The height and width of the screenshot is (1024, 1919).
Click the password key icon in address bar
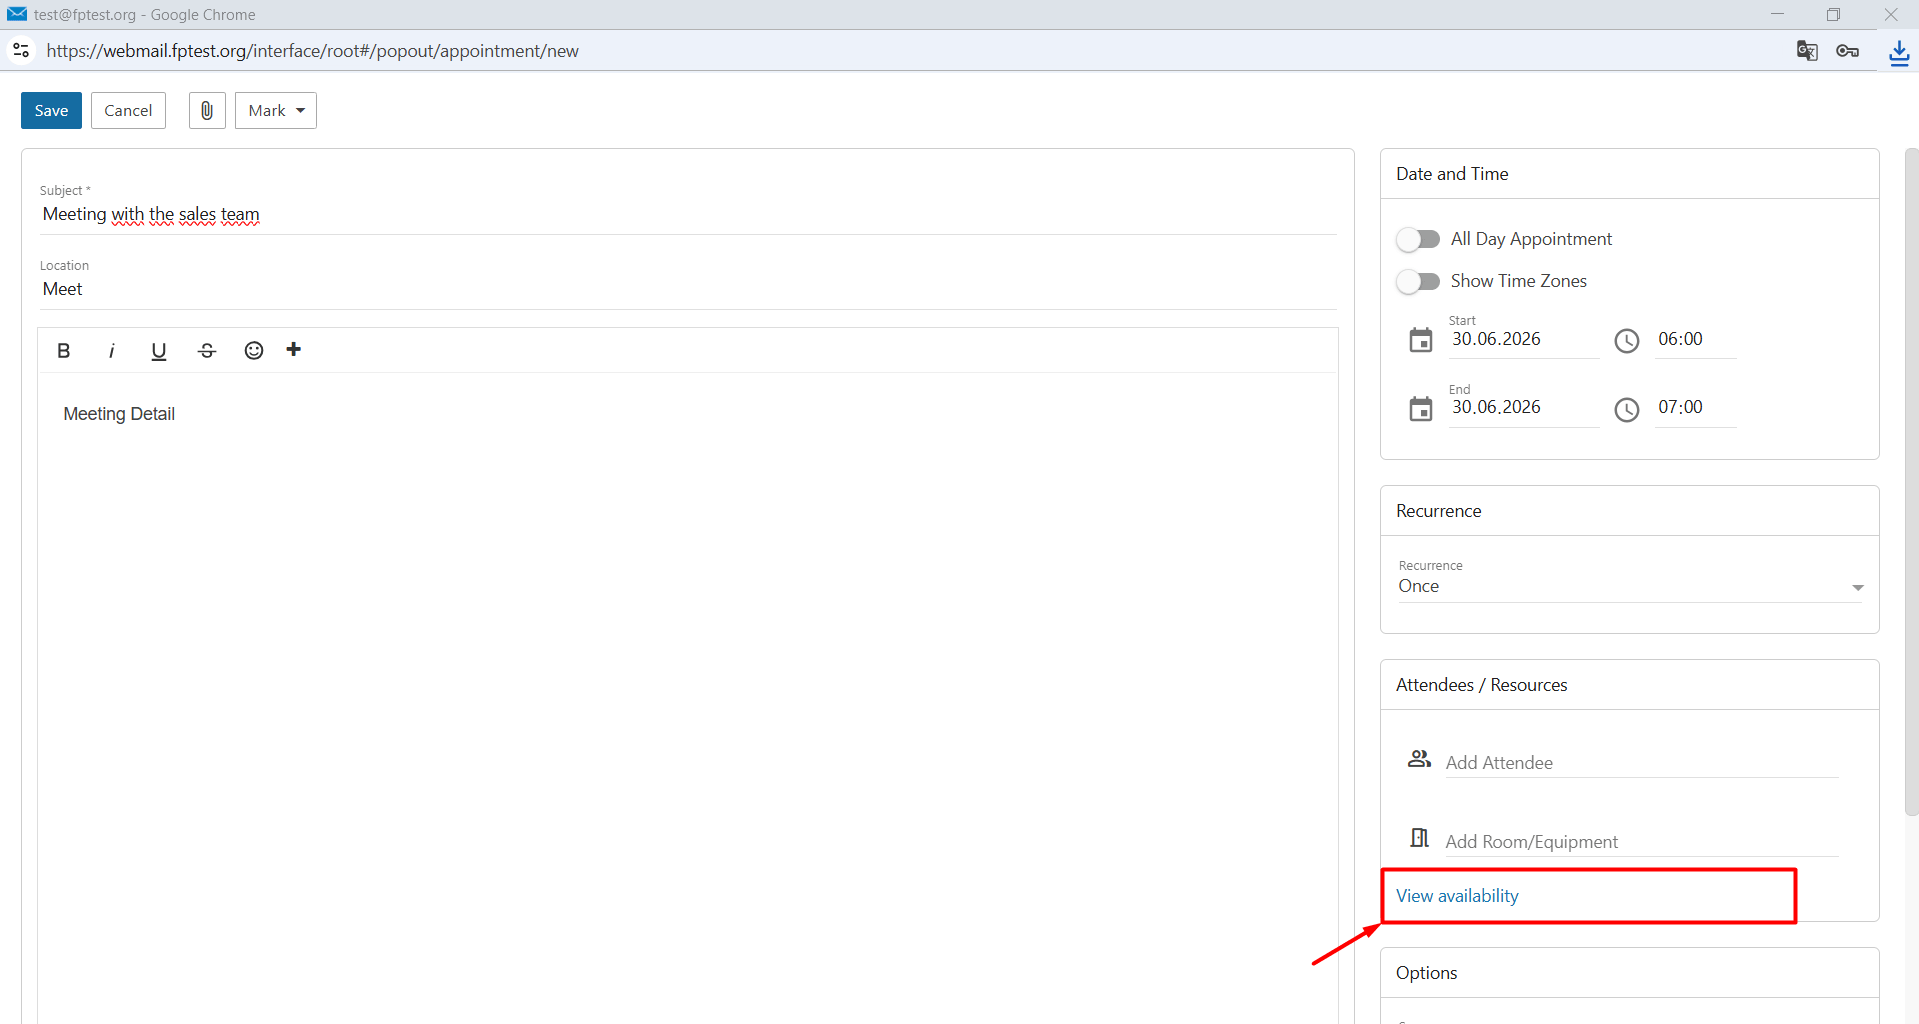point(1847,51)
